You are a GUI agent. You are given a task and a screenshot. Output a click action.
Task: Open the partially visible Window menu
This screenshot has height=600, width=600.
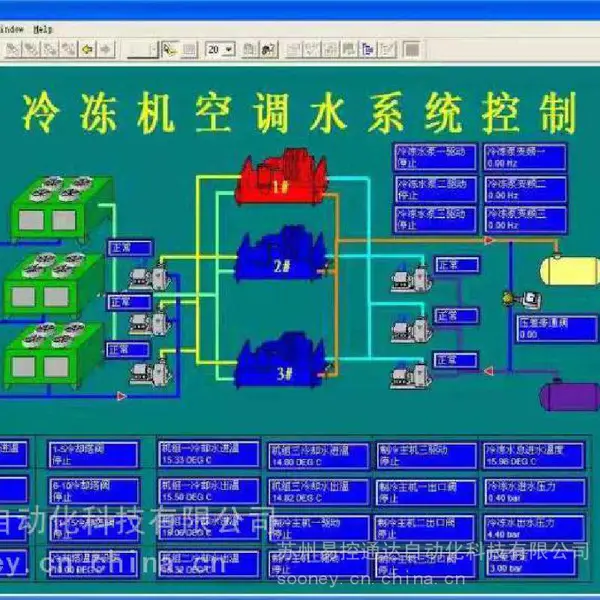(x=11, y=29)
